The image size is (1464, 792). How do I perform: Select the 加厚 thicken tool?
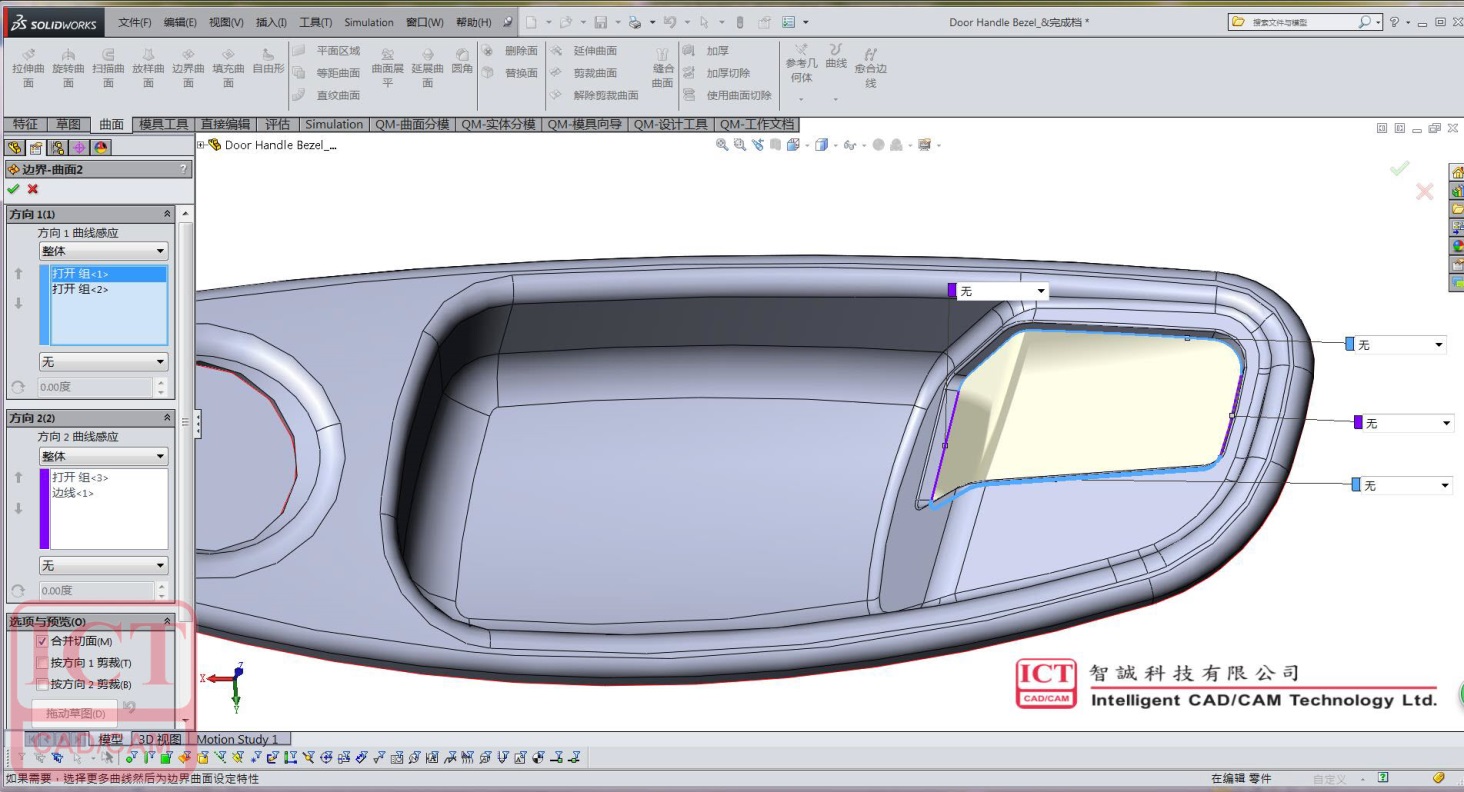(x=717, y=51)
